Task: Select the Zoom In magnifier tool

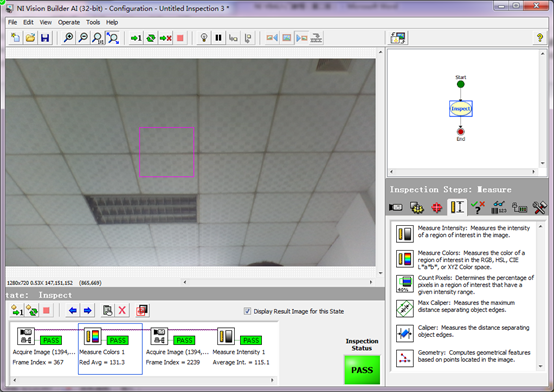Action: (68, 38)
